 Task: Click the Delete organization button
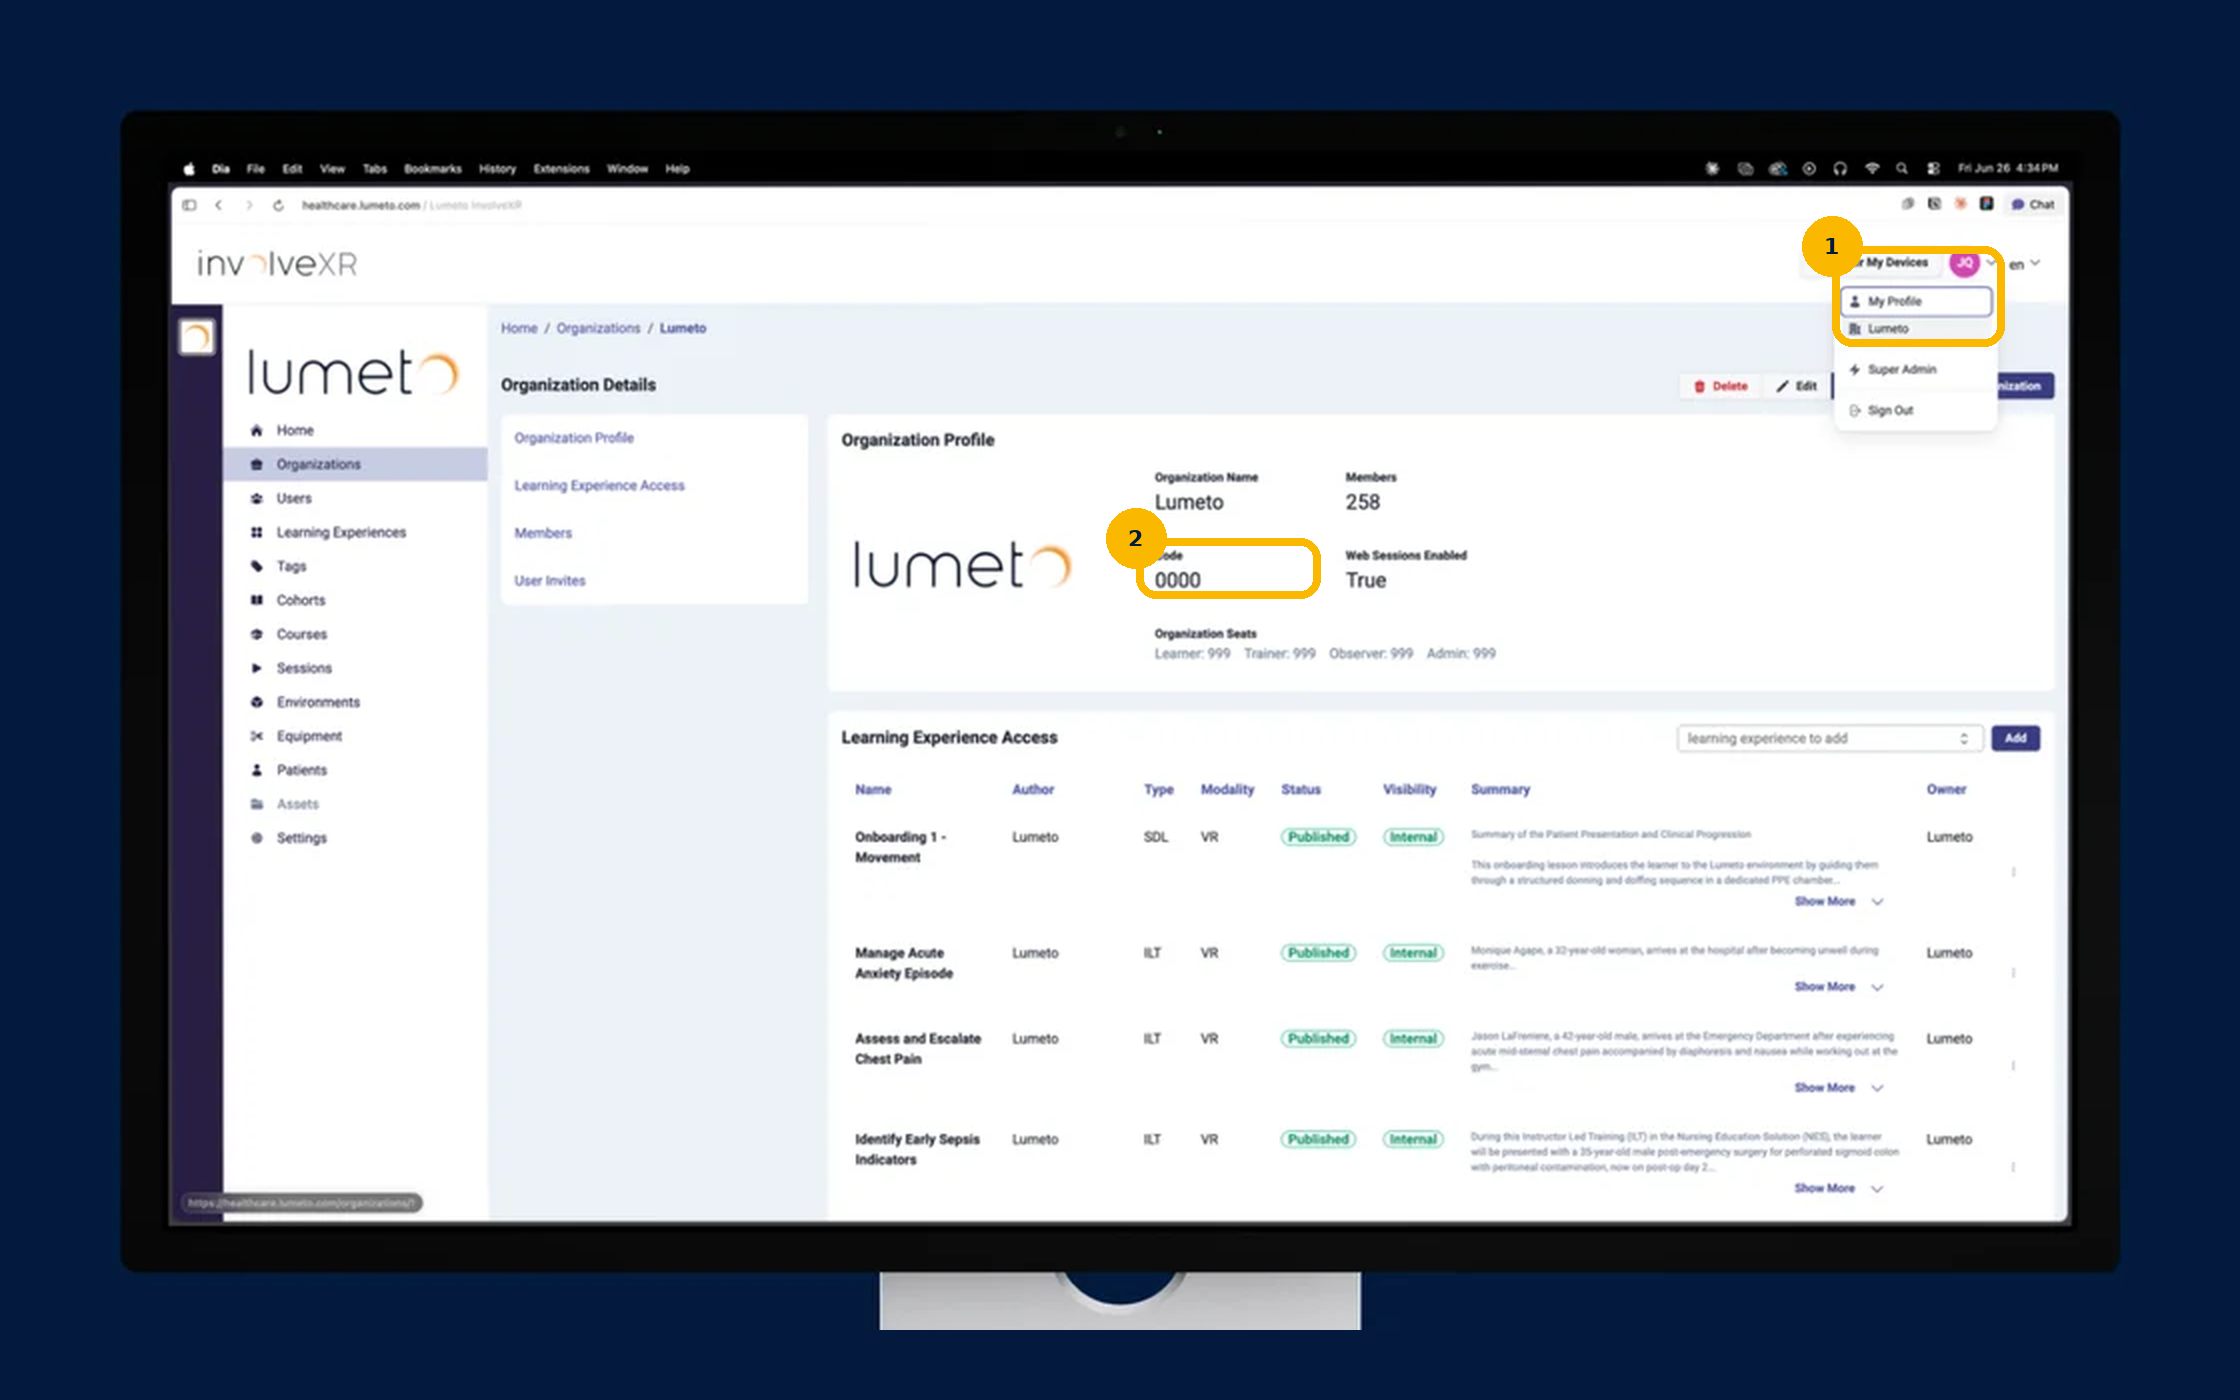[1721, 386]
